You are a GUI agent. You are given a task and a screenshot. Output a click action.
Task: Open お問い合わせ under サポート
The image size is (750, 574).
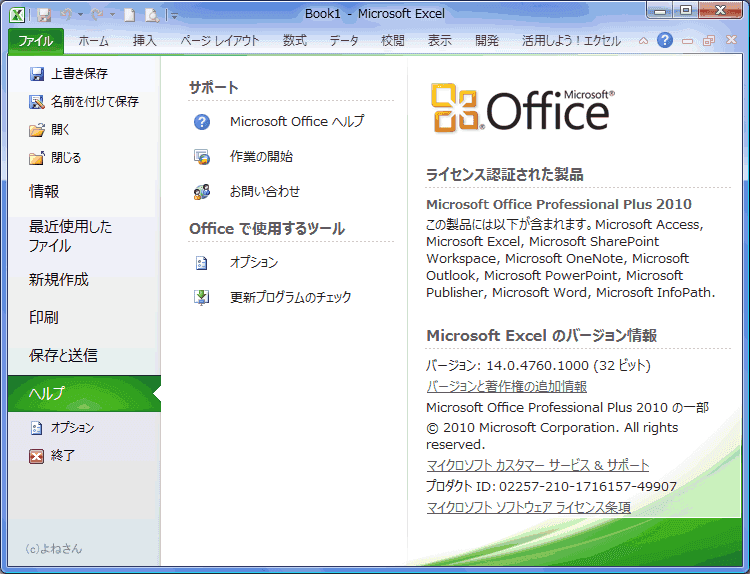[265, 191]
